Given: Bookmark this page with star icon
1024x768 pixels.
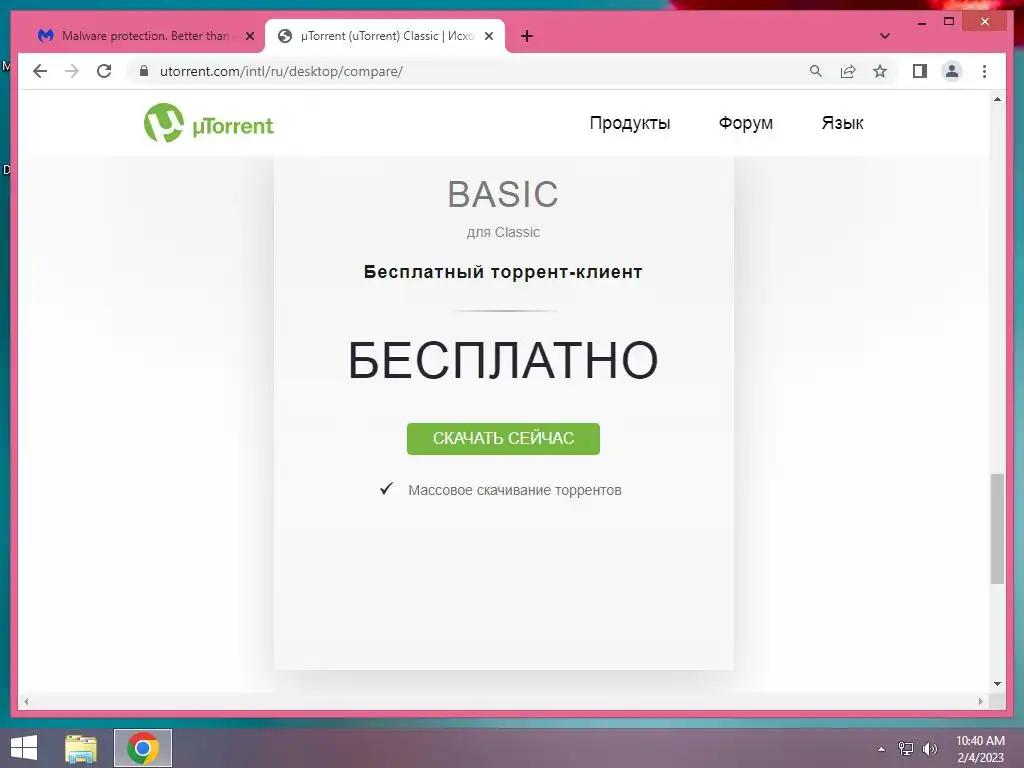Looking at the screenshot, I should pyautogui.click(x=880, y=71).
